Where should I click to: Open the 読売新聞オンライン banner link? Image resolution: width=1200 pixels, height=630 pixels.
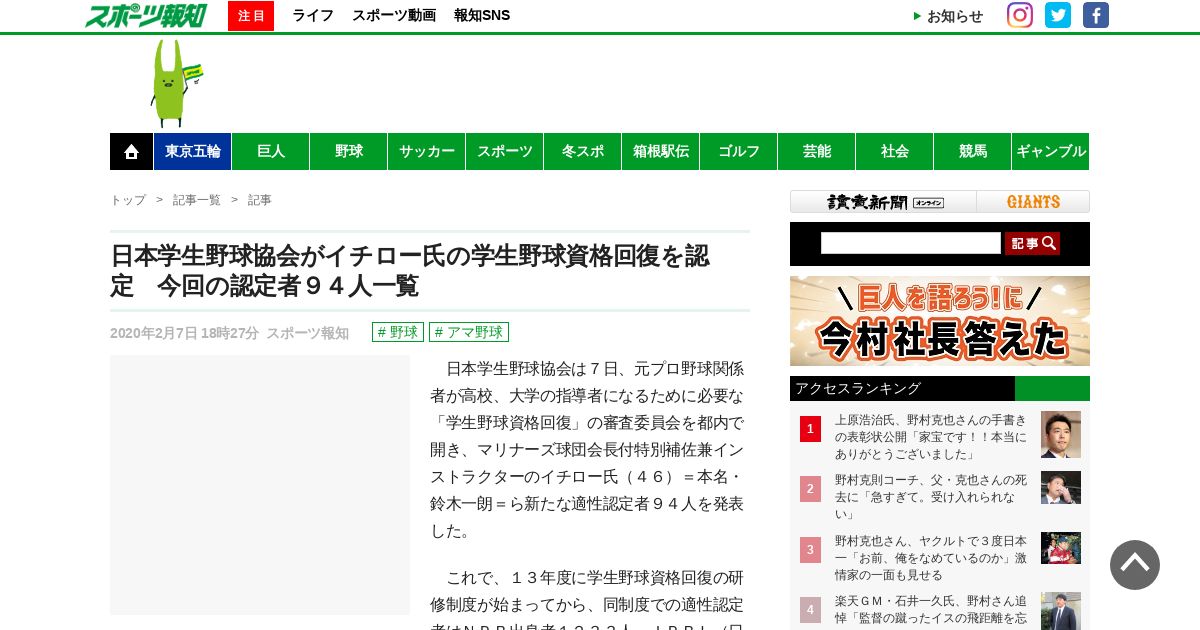click(884, 202)
